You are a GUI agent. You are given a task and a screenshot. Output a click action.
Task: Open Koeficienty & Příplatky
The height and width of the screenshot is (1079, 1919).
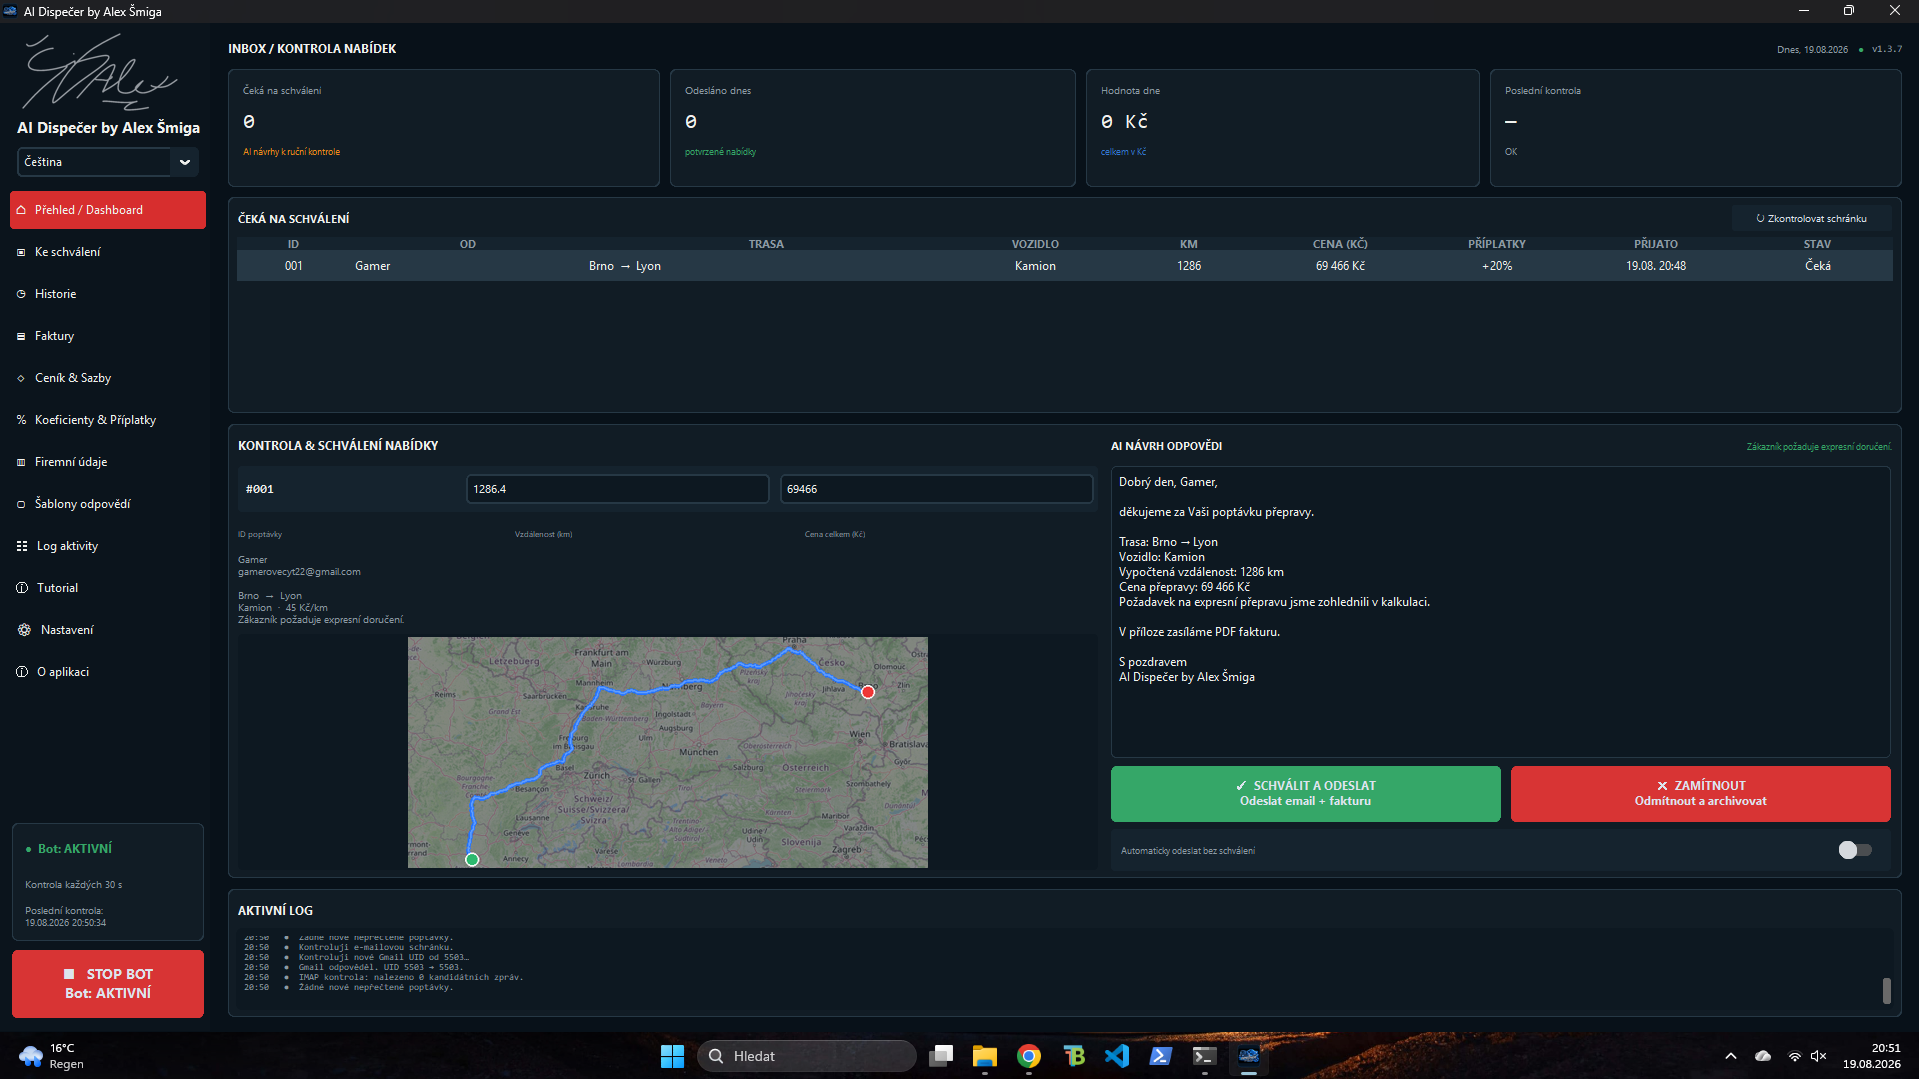point(108,420)
